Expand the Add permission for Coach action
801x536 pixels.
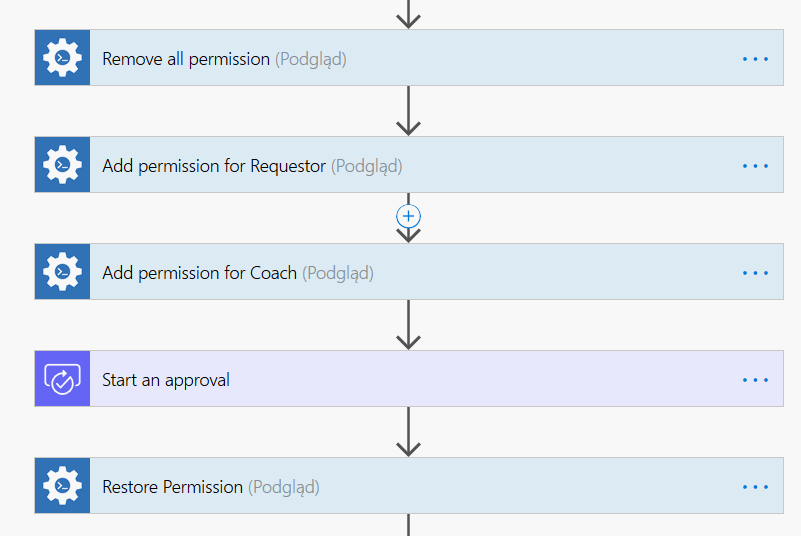pyautogui.click(x=199, y=273)
